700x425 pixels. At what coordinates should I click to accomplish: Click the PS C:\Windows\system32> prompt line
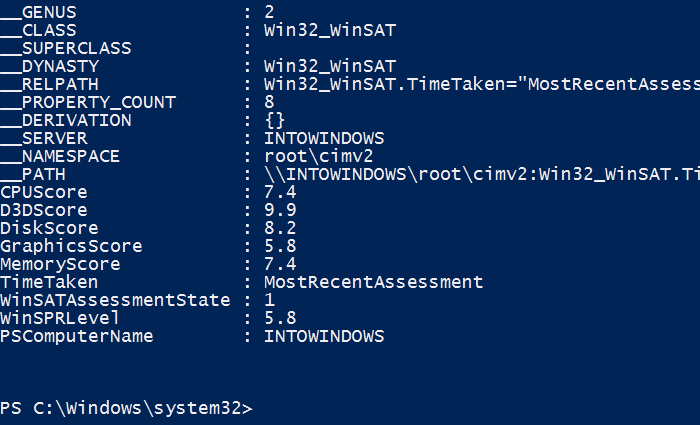[x=126, y=407]
